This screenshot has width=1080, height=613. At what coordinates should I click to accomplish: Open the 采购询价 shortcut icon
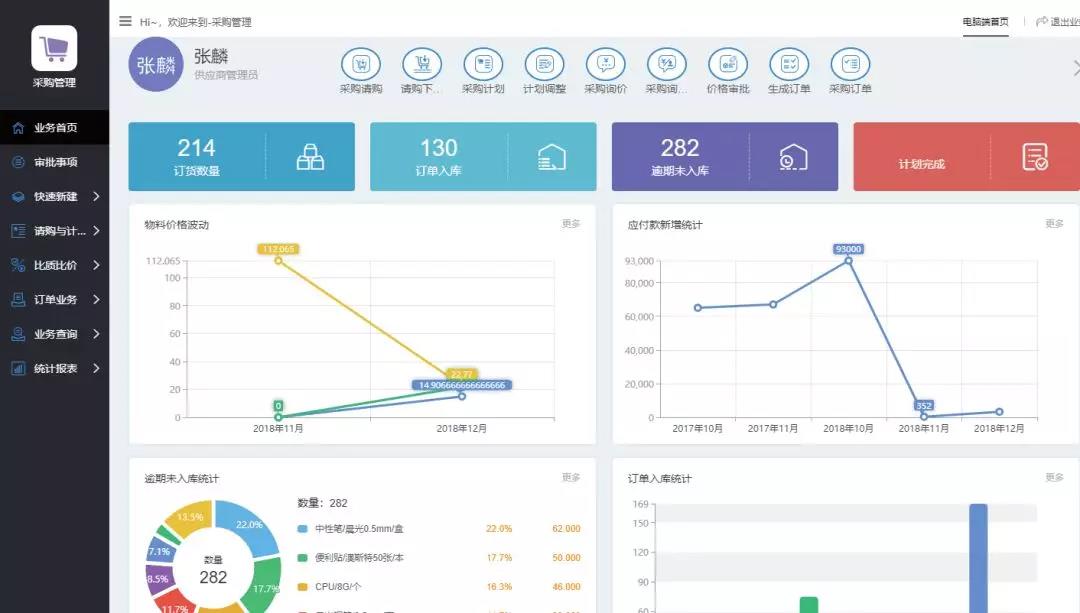pyautogui.click(x=606, y=65)
